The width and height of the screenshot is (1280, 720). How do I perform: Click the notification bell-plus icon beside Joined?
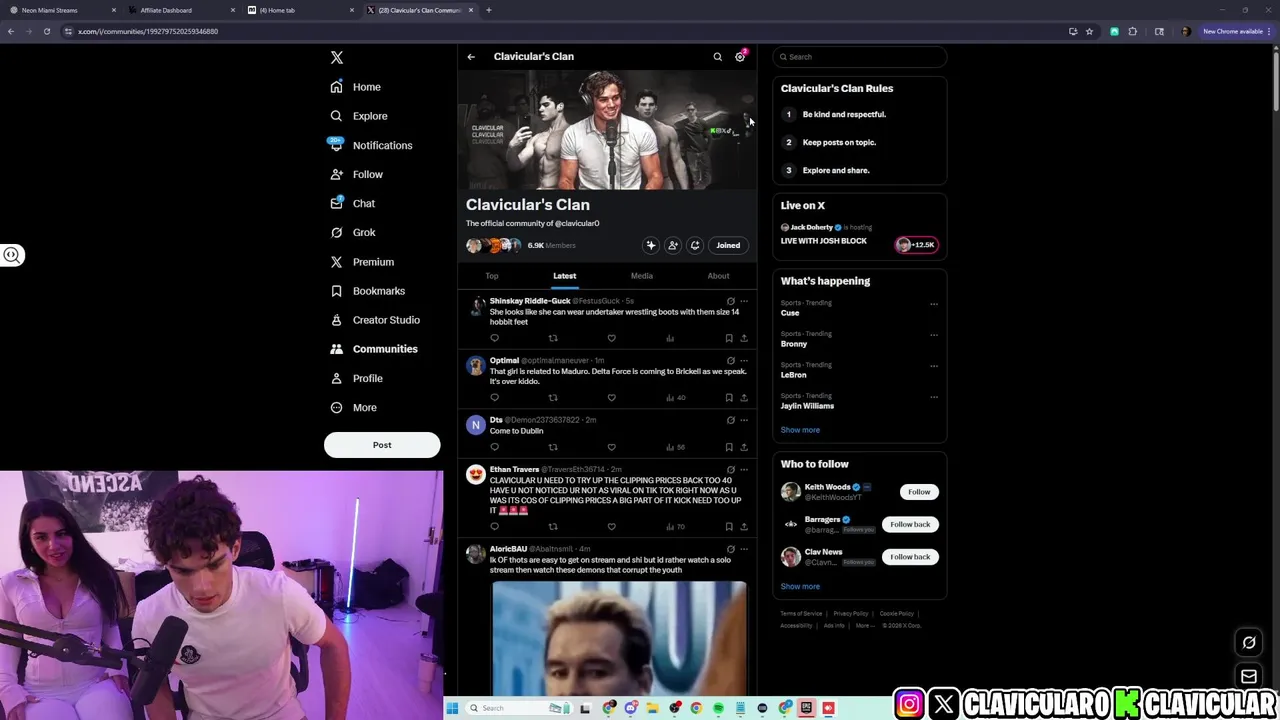[695, 245]
